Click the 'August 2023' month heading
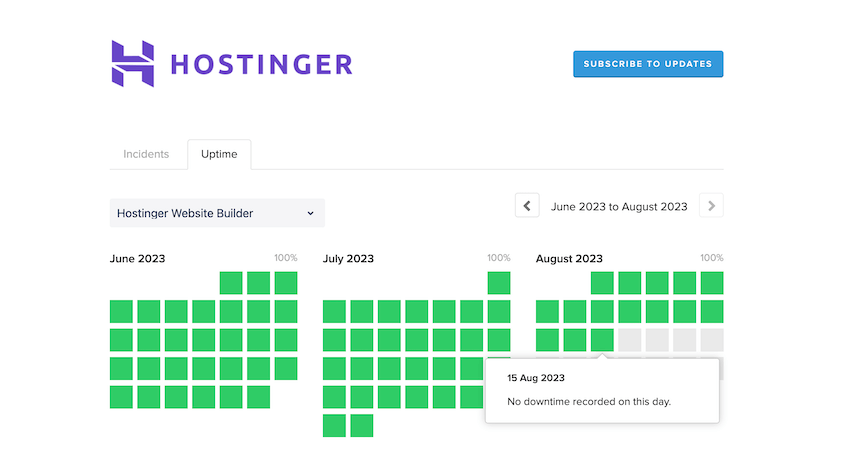845x470 pixels. point(569,259)
